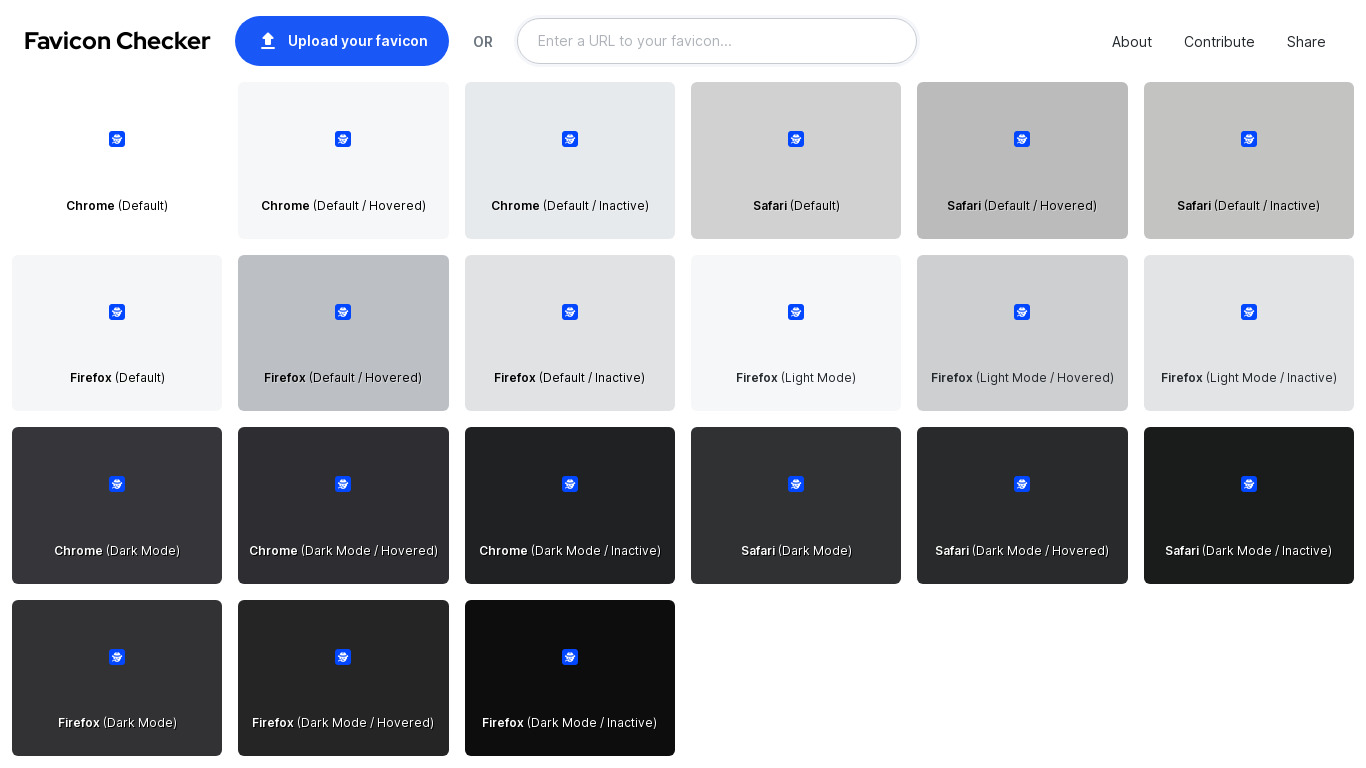Click the favicon in Firefox (Light Mode / Inactive) card

[1249, 312]
